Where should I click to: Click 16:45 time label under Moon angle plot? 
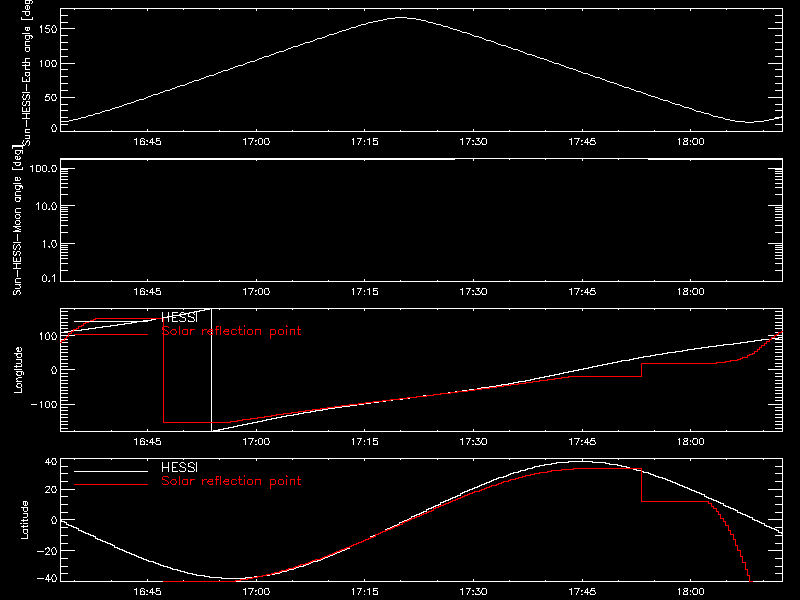click(147, 292)
